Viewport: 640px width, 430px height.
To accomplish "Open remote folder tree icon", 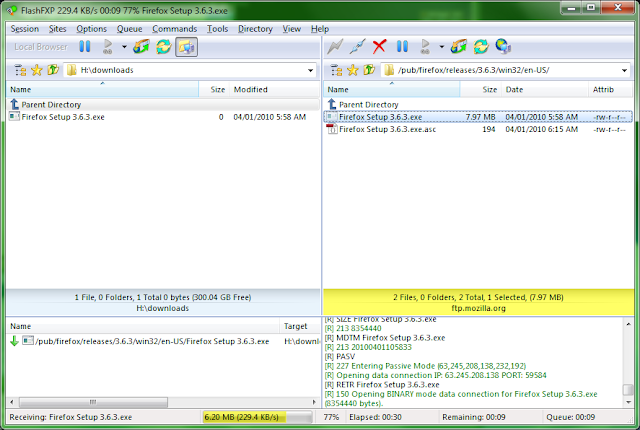I will pyautogui.click(x=336, y=70).
